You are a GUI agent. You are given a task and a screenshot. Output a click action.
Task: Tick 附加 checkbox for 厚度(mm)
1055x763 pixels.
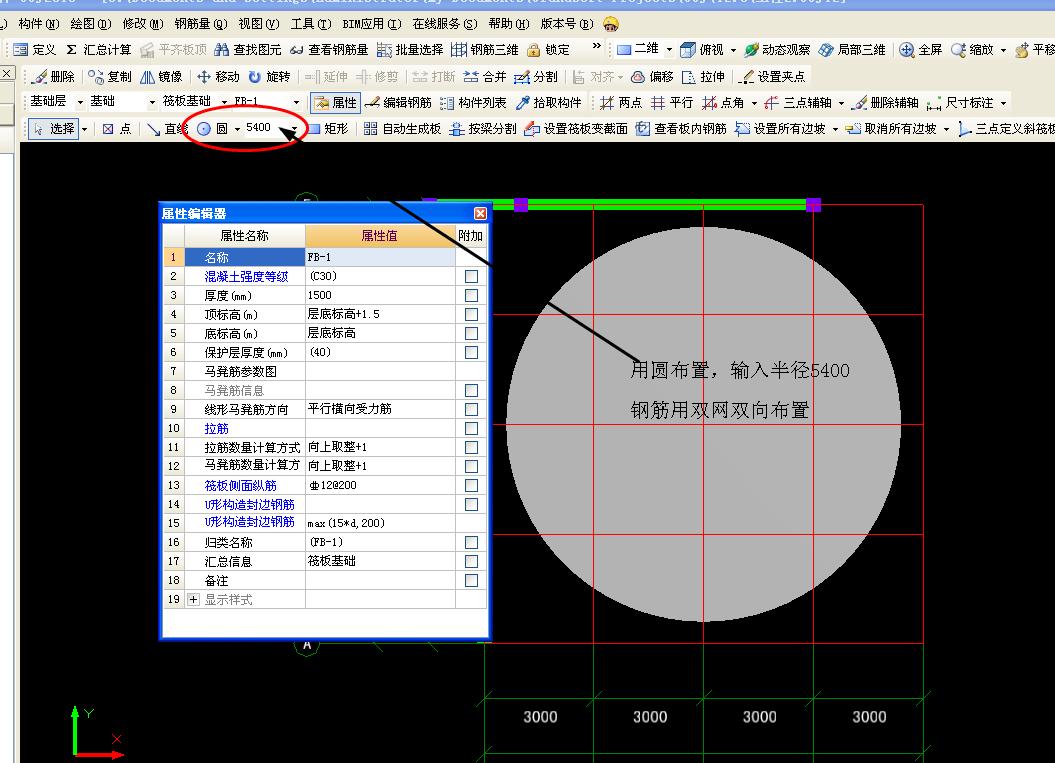(x=471, y=295)
